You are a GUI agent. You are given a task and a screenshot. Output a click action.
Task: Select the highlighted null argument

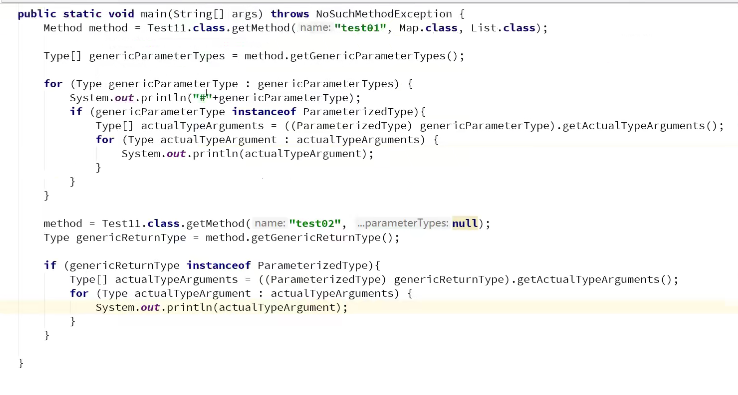(x=465, y=224)
